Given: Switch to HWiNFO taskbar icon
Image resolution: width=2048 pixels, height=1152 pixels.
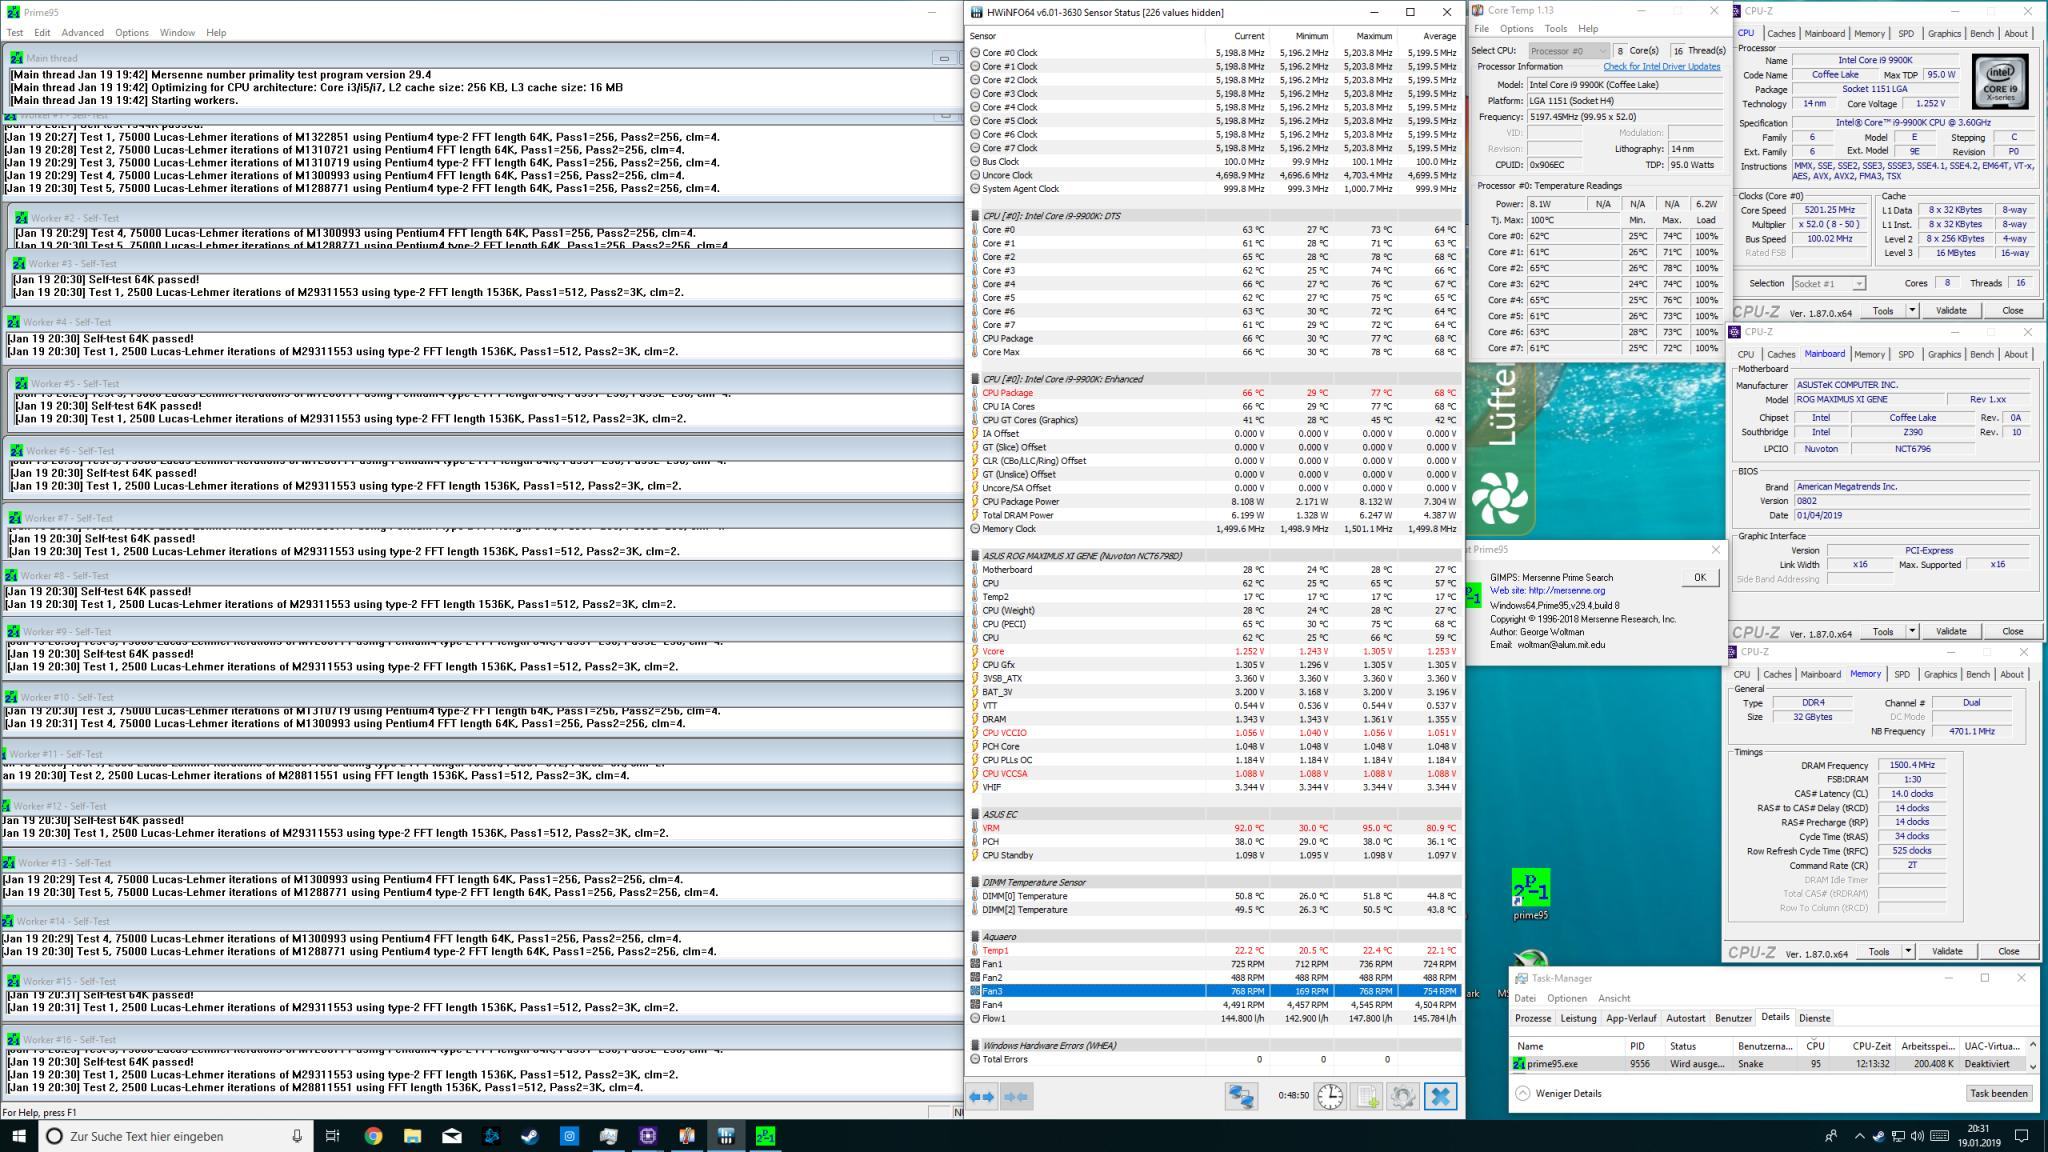Looking at the screenshot, I should tap(726, 1136).
